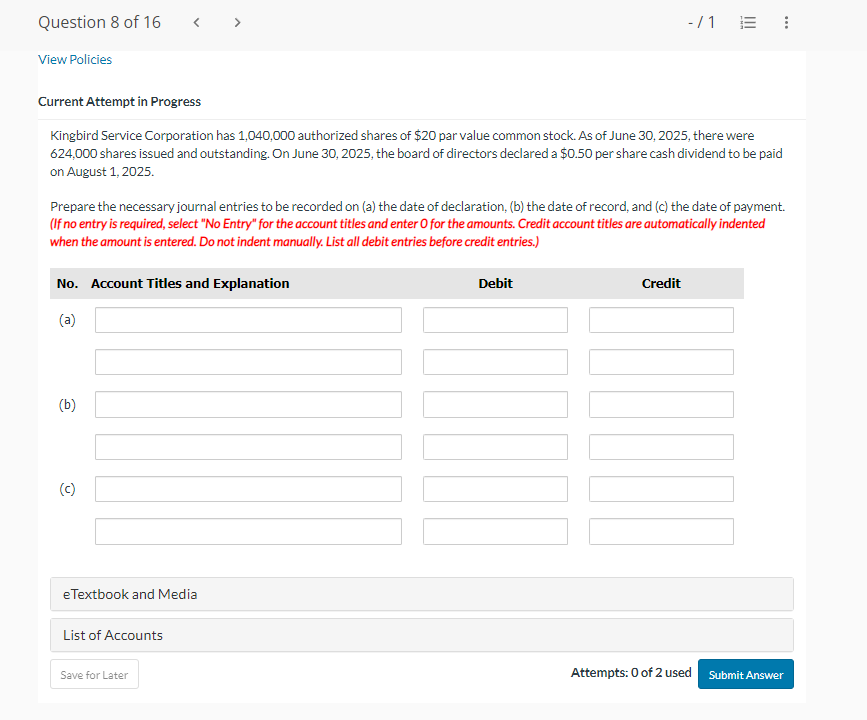Image resolution: width=867 pixels, height=720 pixels.
Task: Click the 'No.' column header
Action: point(67,284)
